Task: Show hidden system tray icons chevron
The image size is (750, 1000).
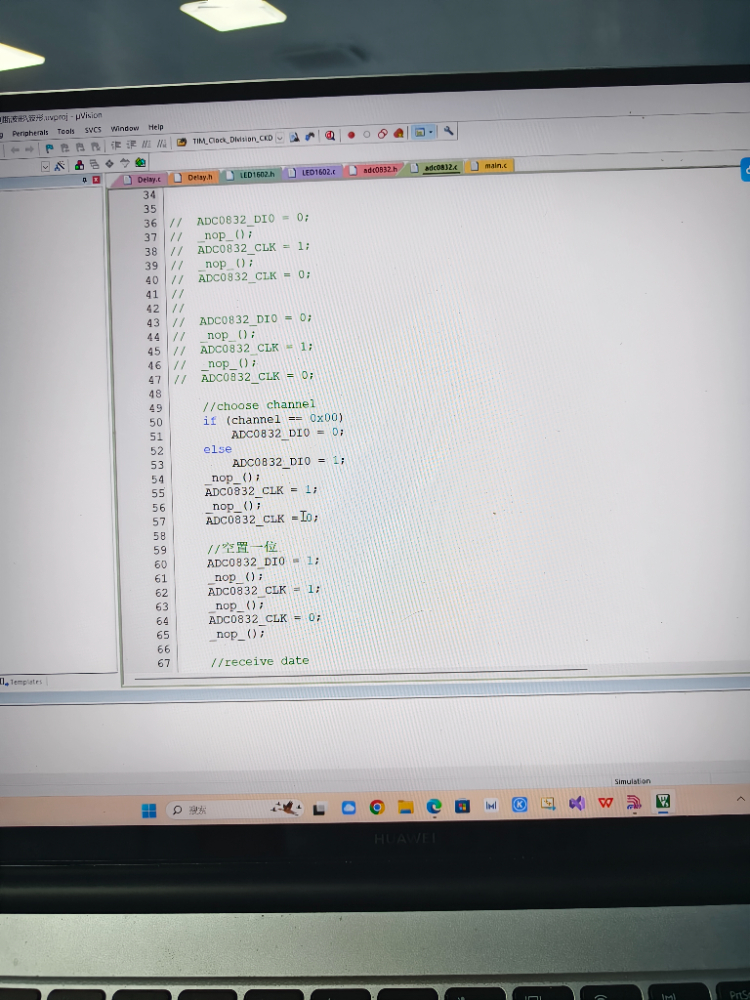Action: [740, 799]
